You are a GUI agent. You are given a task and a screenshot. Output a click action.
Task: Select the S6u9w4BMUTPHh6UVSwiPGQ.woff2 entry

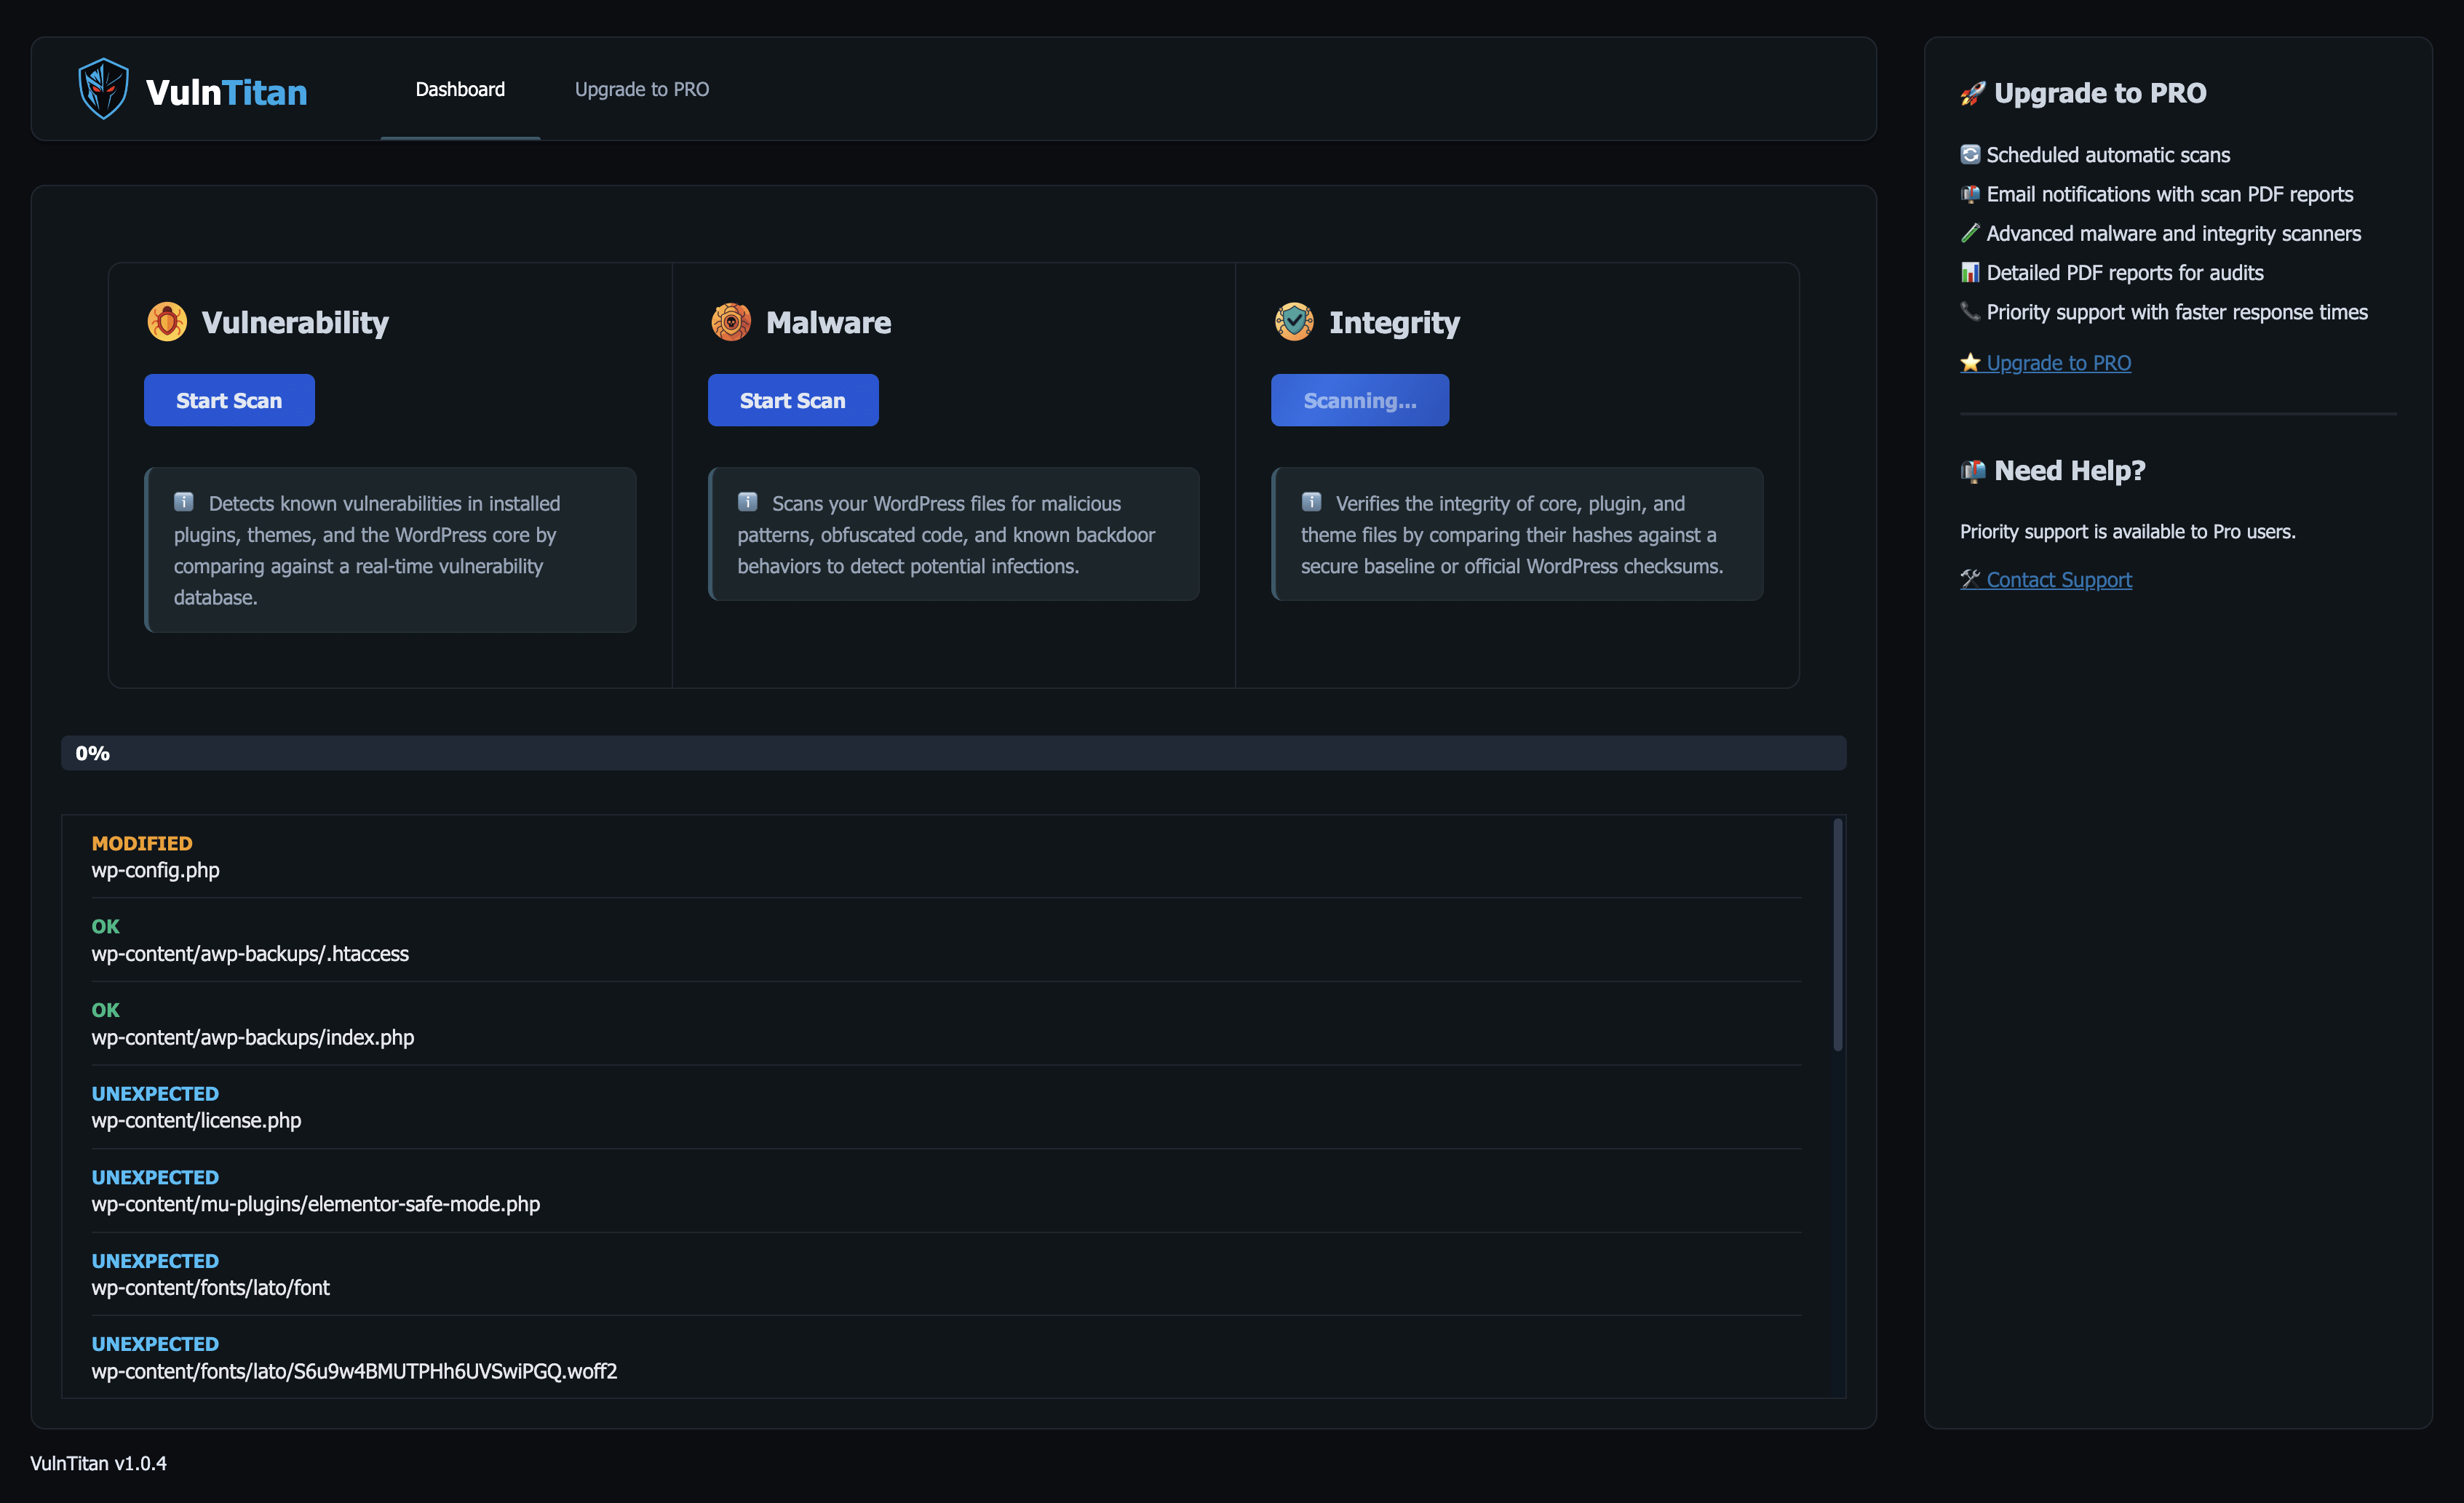946,1358
